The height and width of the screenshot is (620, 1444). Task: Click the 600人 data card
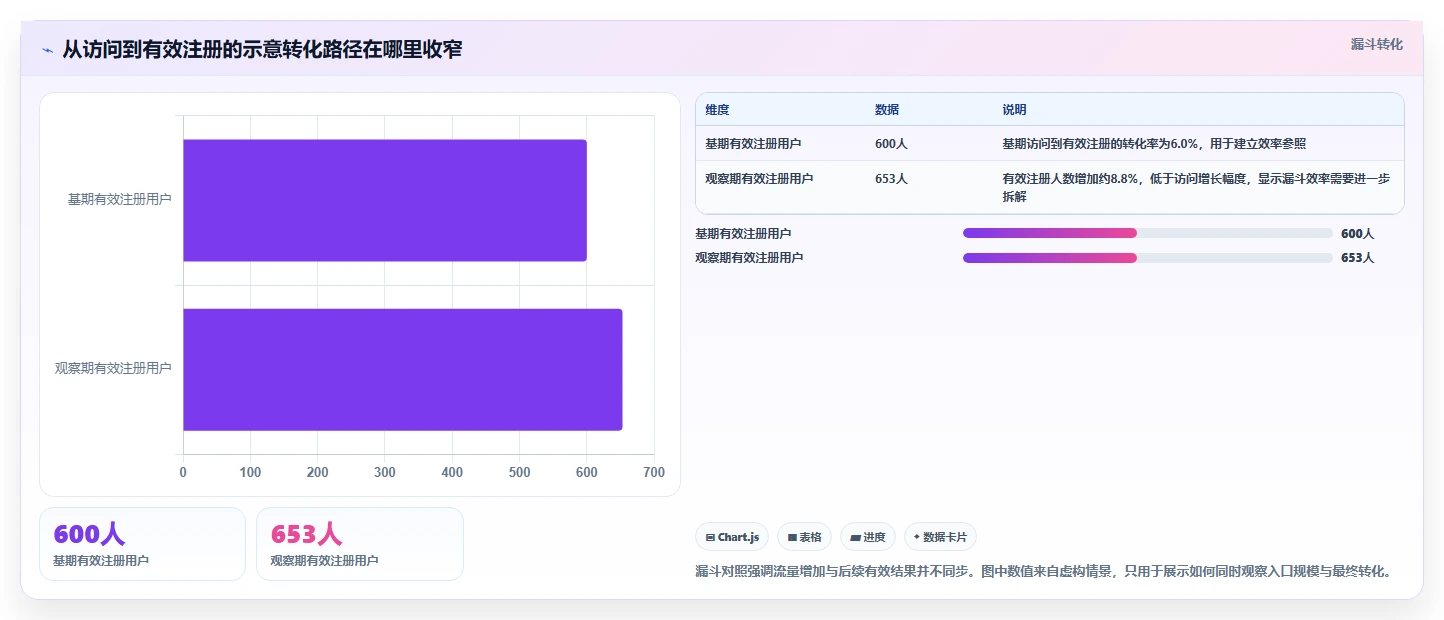(142, 544)
